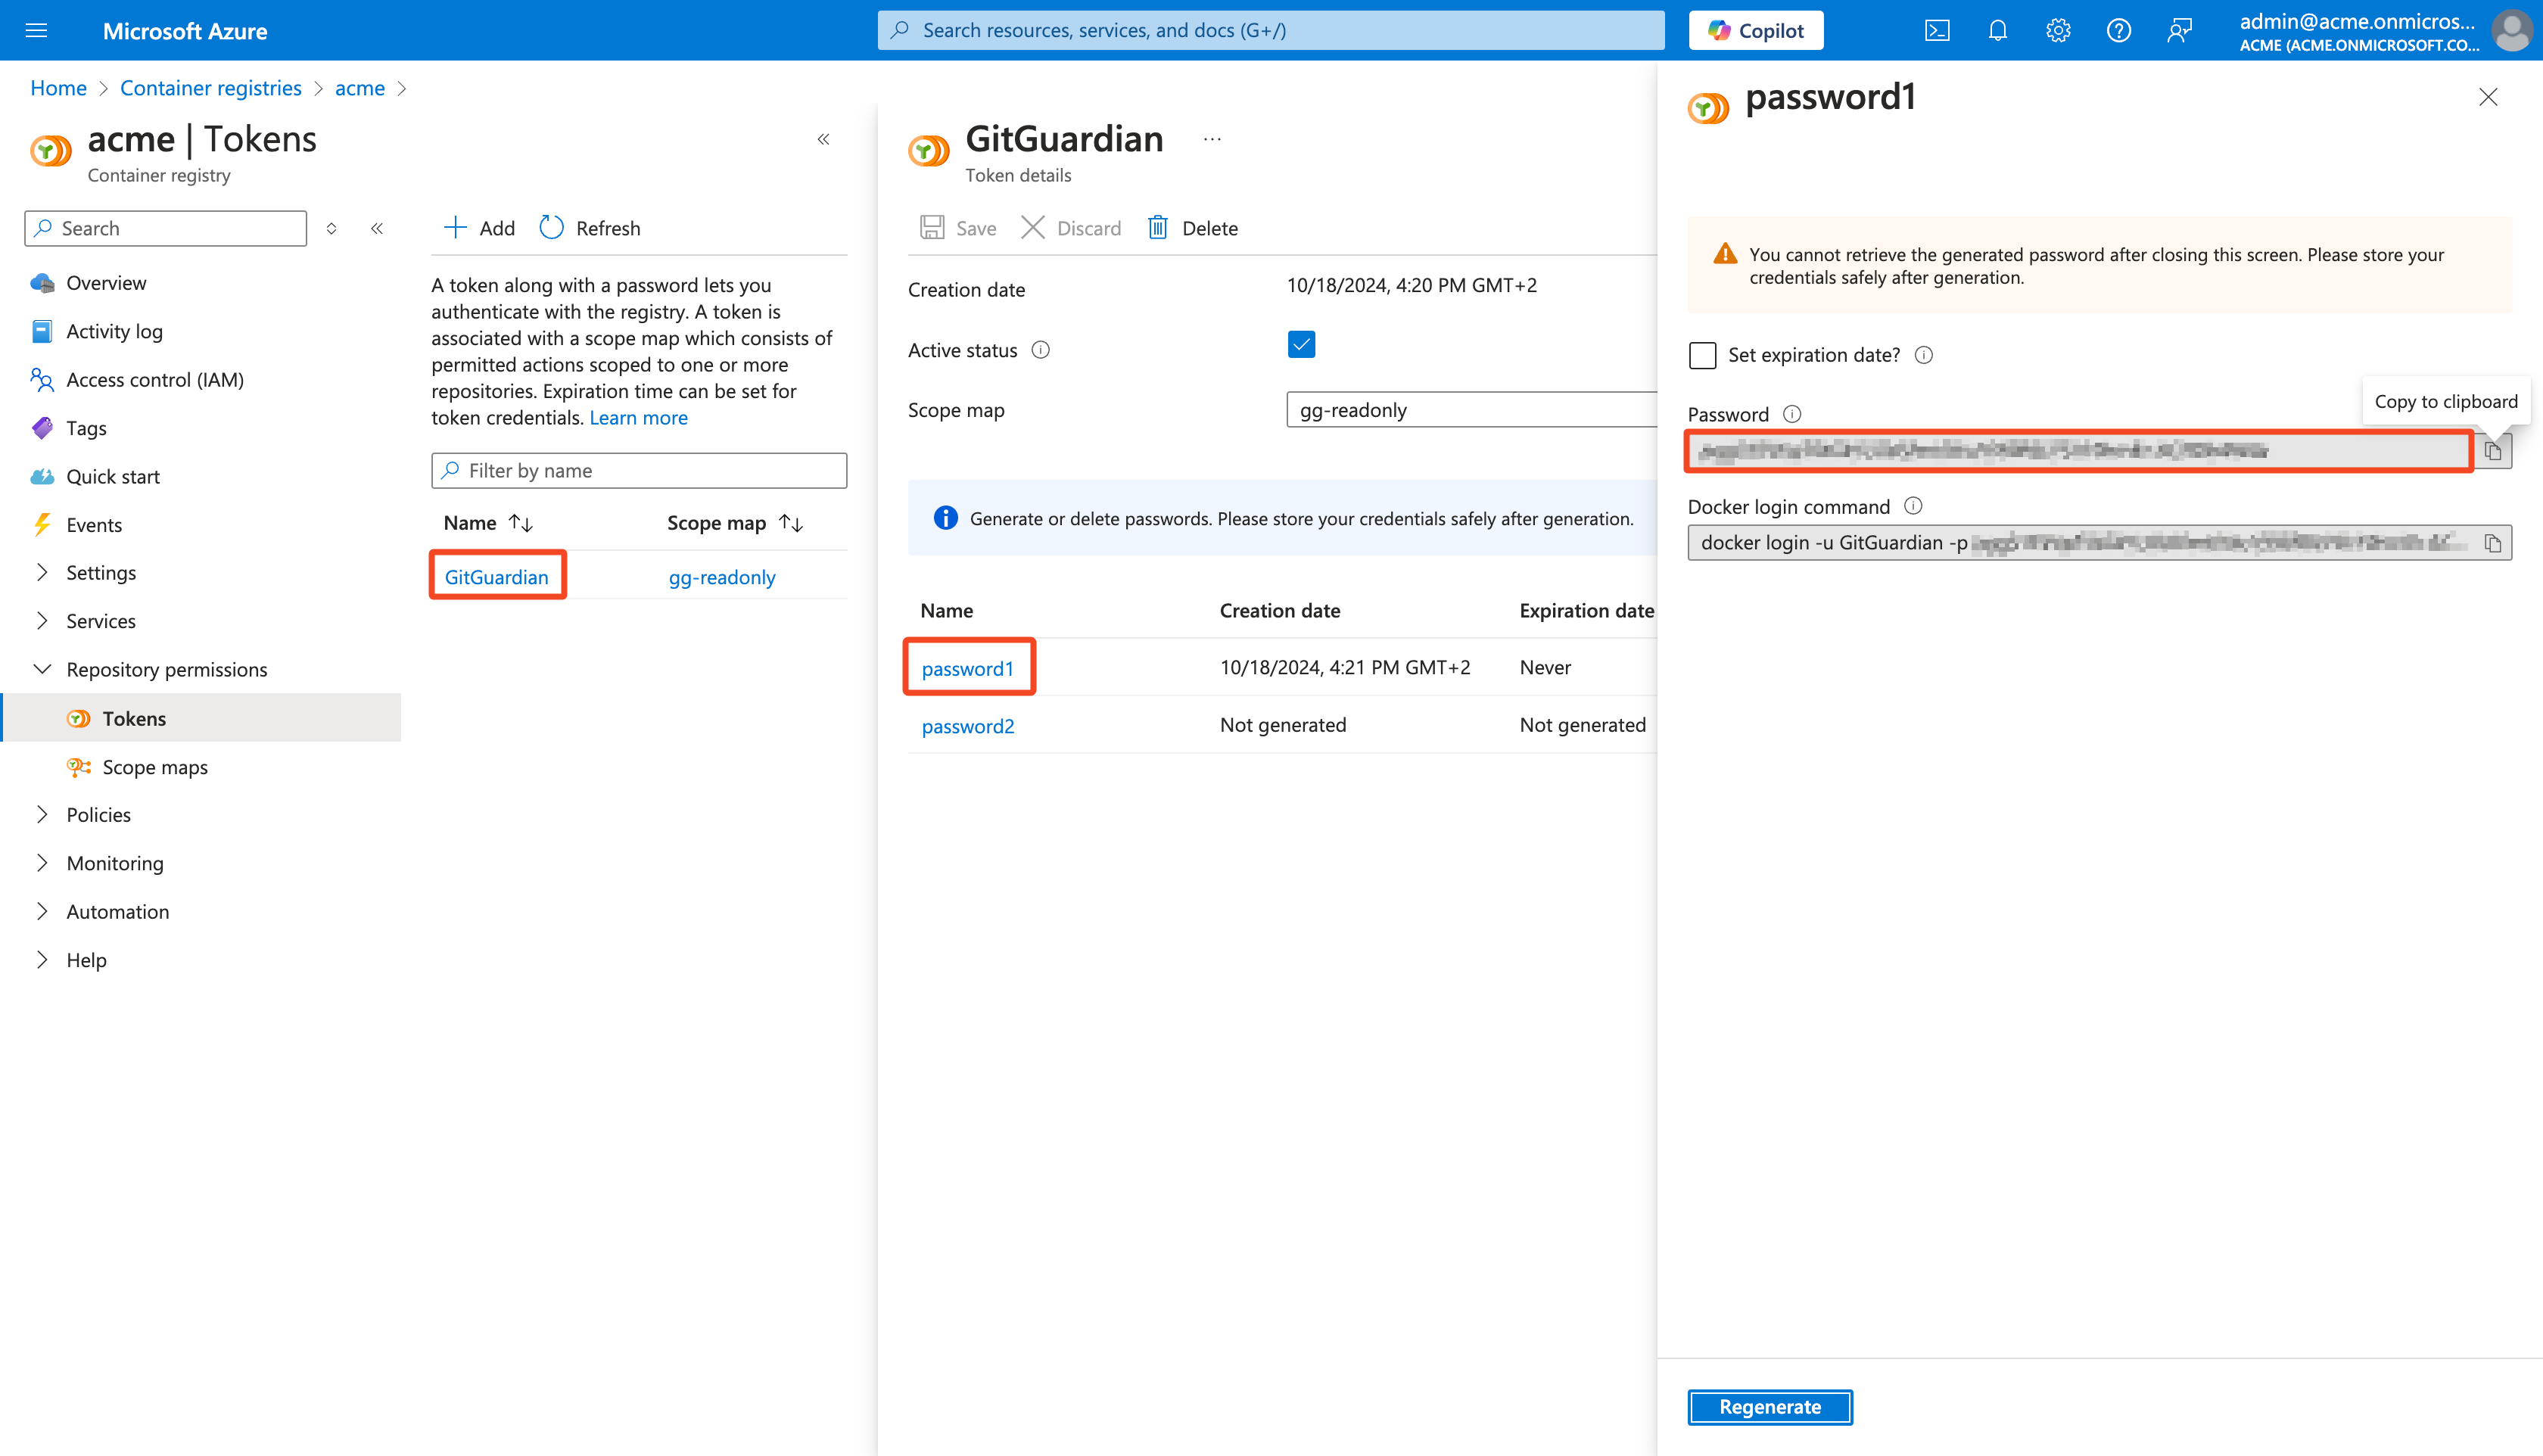The height and width of the screenshot is (1456, 2543).
Task: Open Access control (IAM)
Action: pyautogui.click(x=155, y=379)
